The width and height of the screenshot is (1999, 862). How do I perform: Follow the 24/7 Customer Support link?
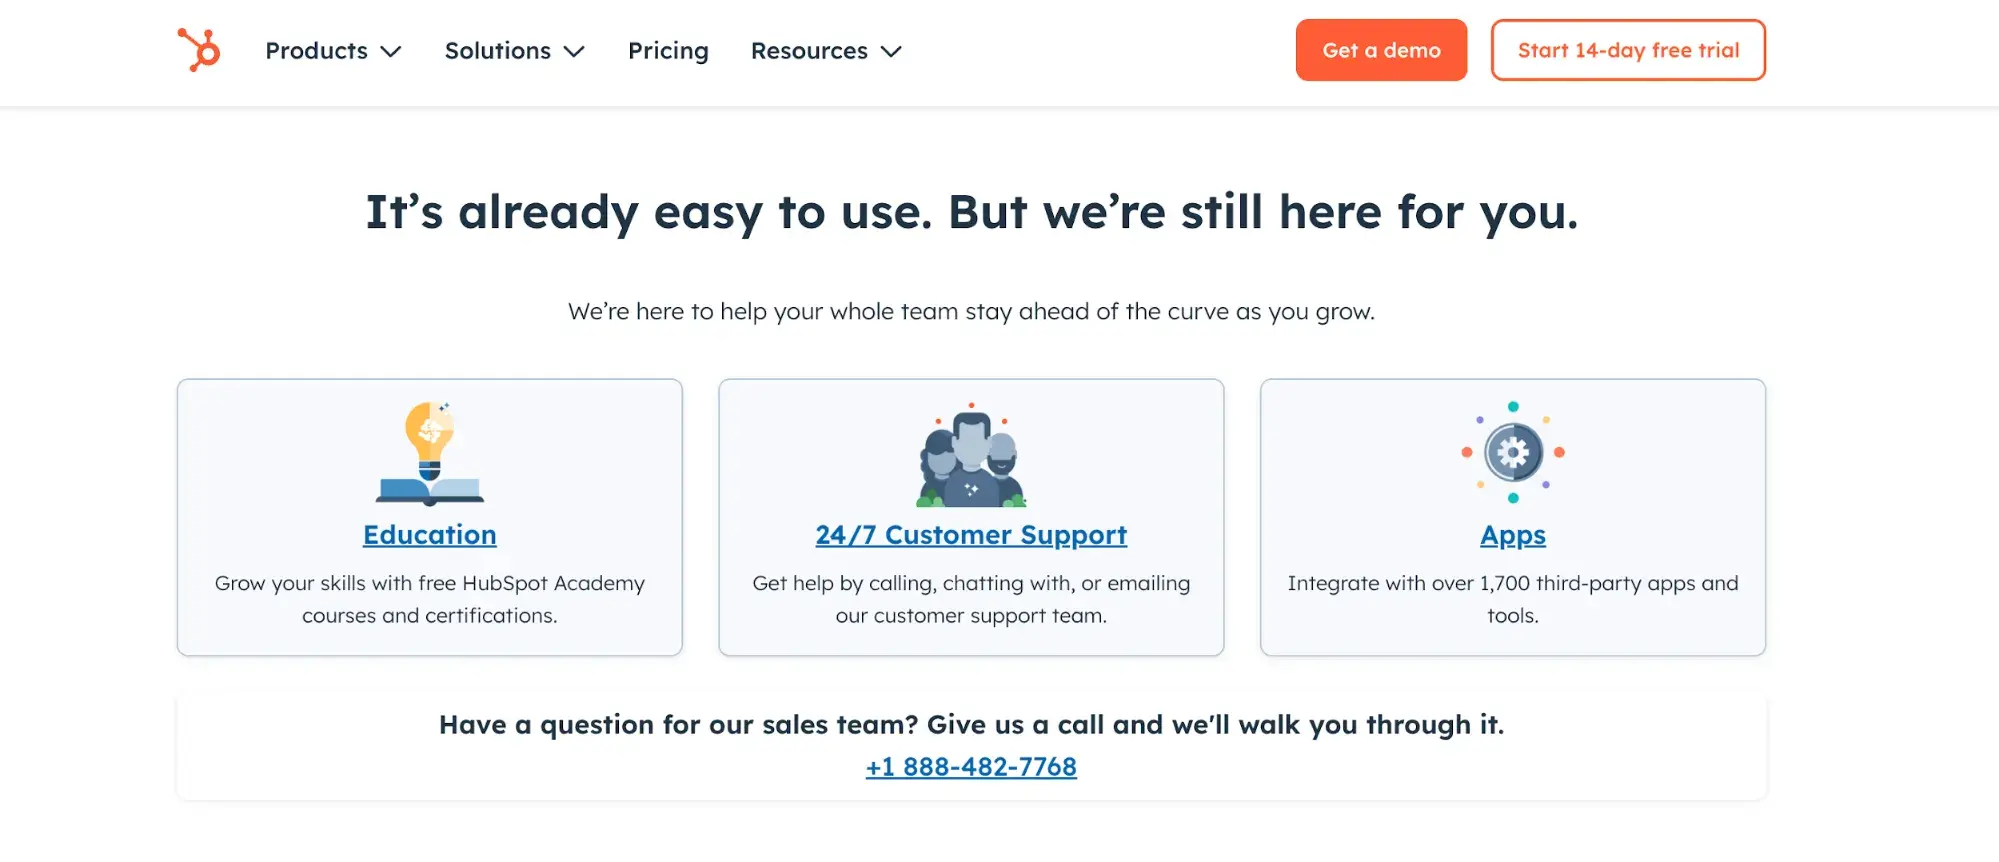coord(971,535)
